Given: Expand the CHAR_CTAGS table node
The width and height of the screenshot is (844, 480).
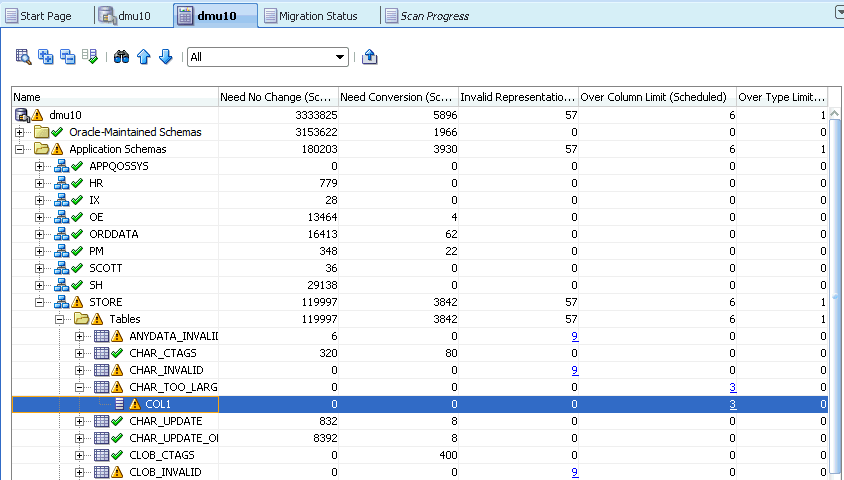Looking at the screenshot, I should 79,354.
